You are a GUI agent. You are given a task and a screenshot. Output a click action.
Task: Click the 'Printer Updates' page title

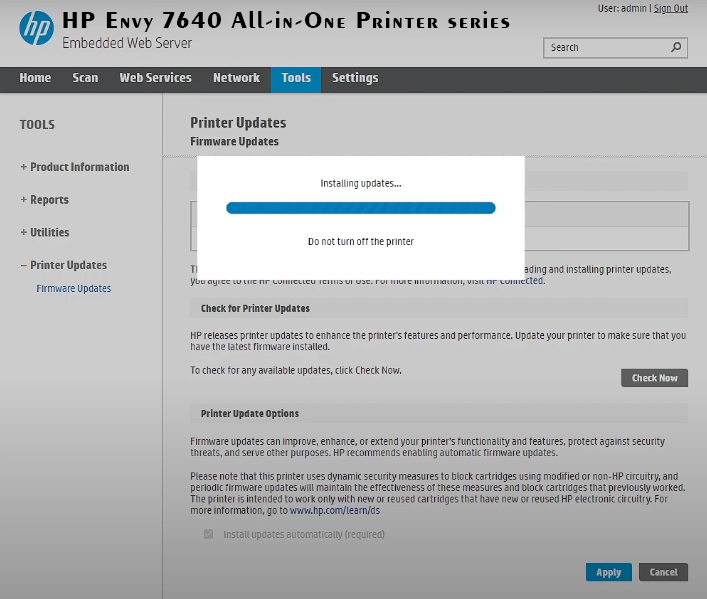click(x=238, y=123)
